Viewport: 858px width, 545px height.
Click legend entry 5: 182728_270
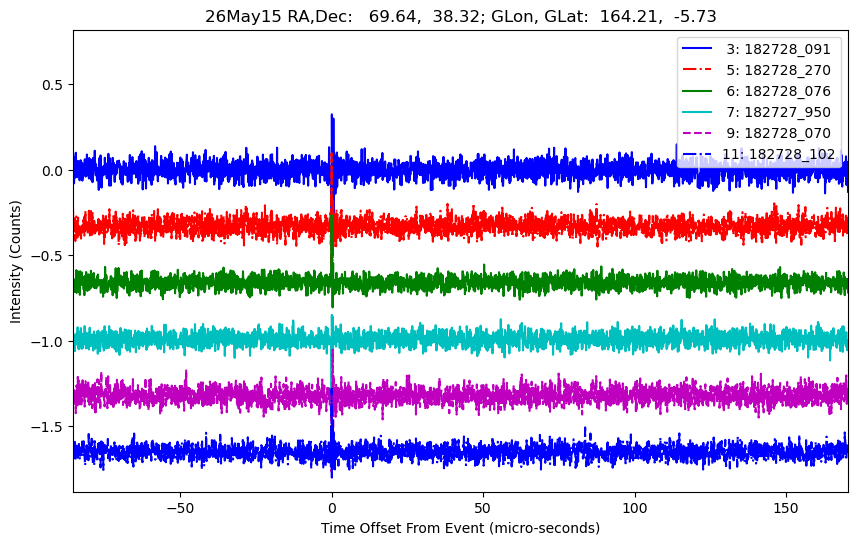[x=756, y=70]
